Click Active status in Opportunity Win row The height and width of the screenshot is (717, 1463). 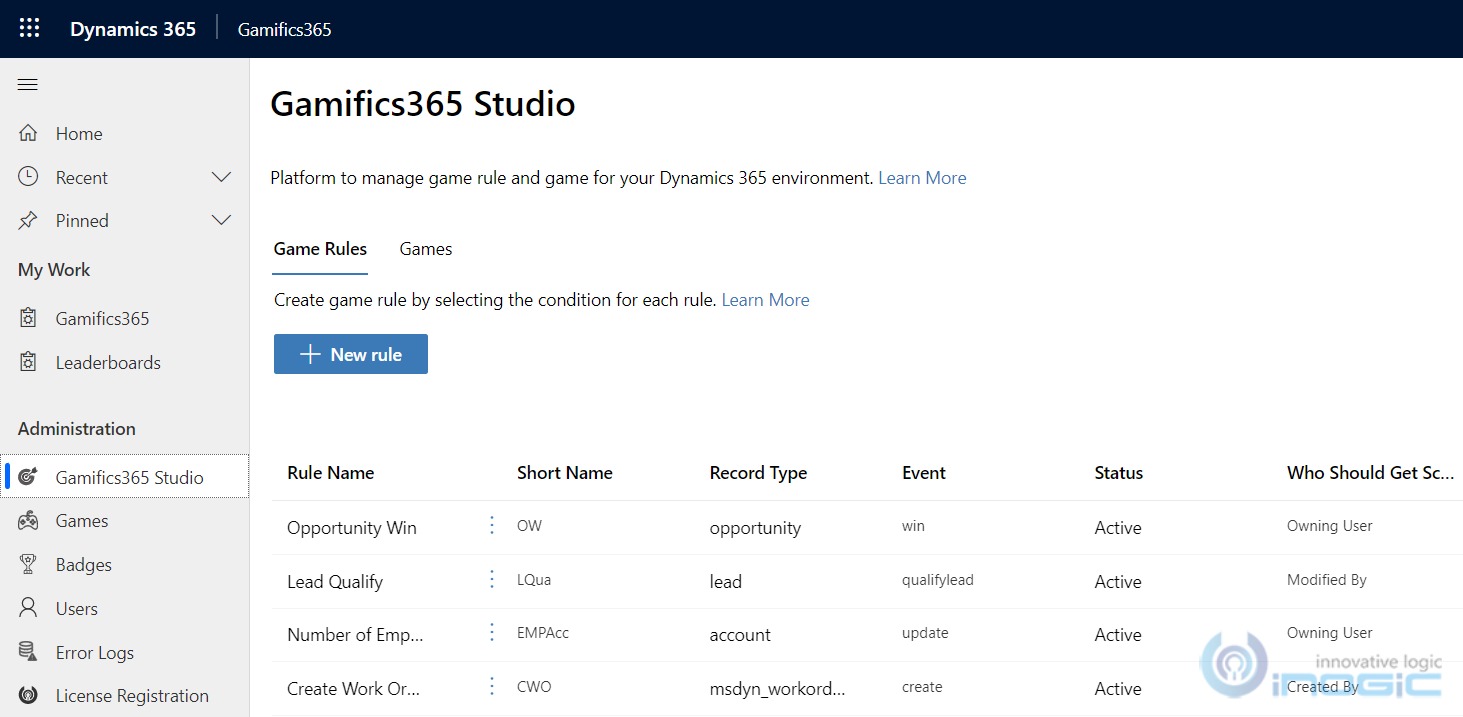(1118, 528)
